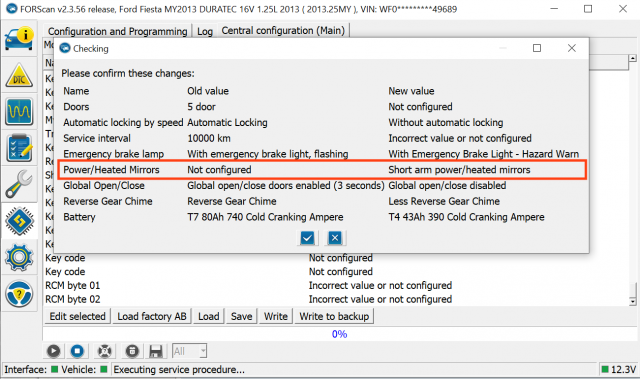Switch to Configuration and Programming tab
This screenshot has width=640, height=379.
pyautogui.click(x=118, y=31)
